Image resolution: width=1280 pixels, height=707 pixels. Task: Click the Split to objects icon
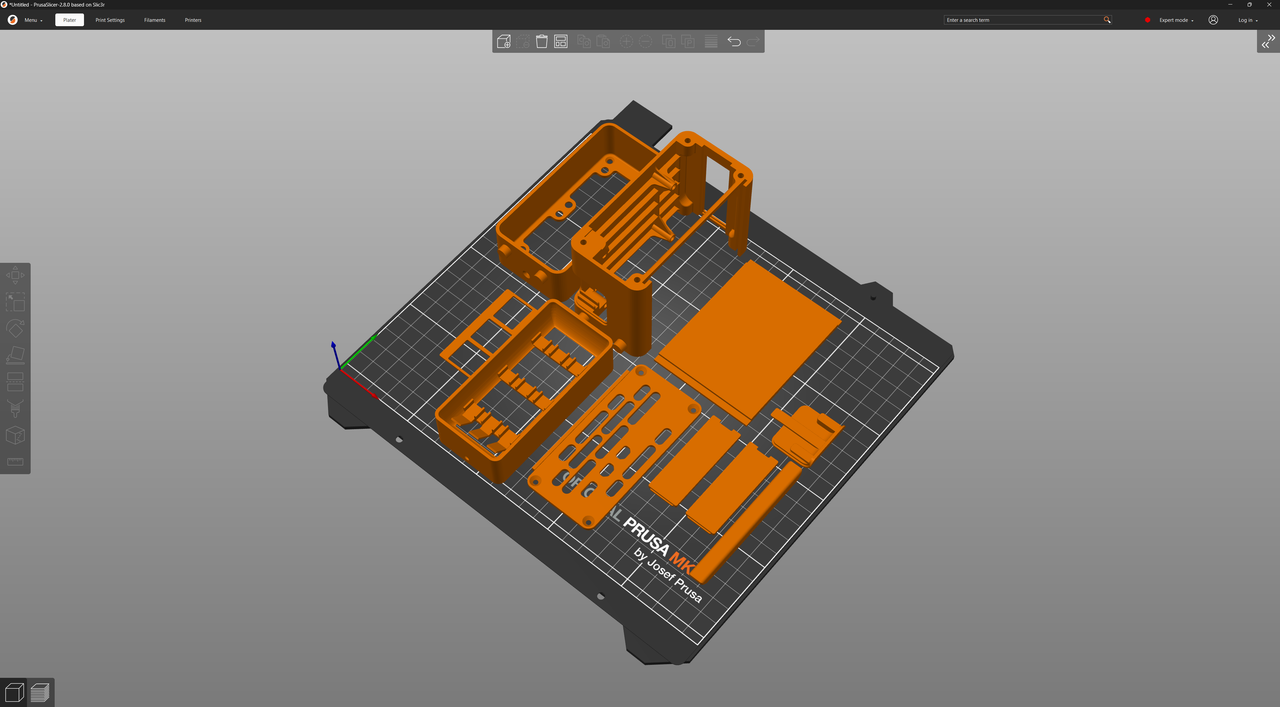[x=668, y=42]
